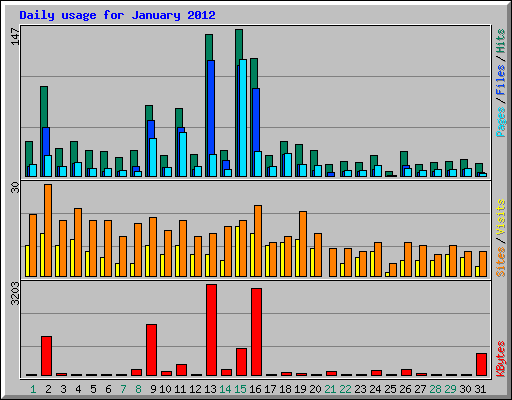Click day 15 on the x-axis

click(x=240, y=389)
